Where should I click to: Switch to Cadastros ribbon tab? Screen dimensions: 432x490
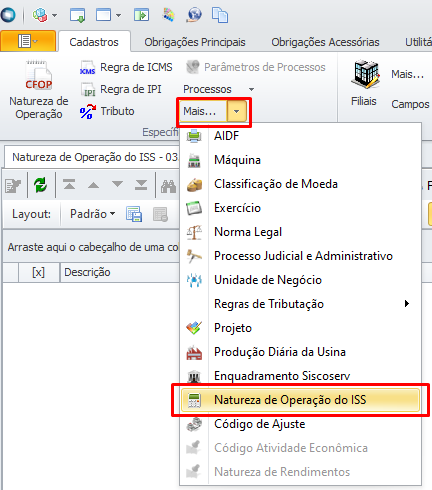[94, 42]
